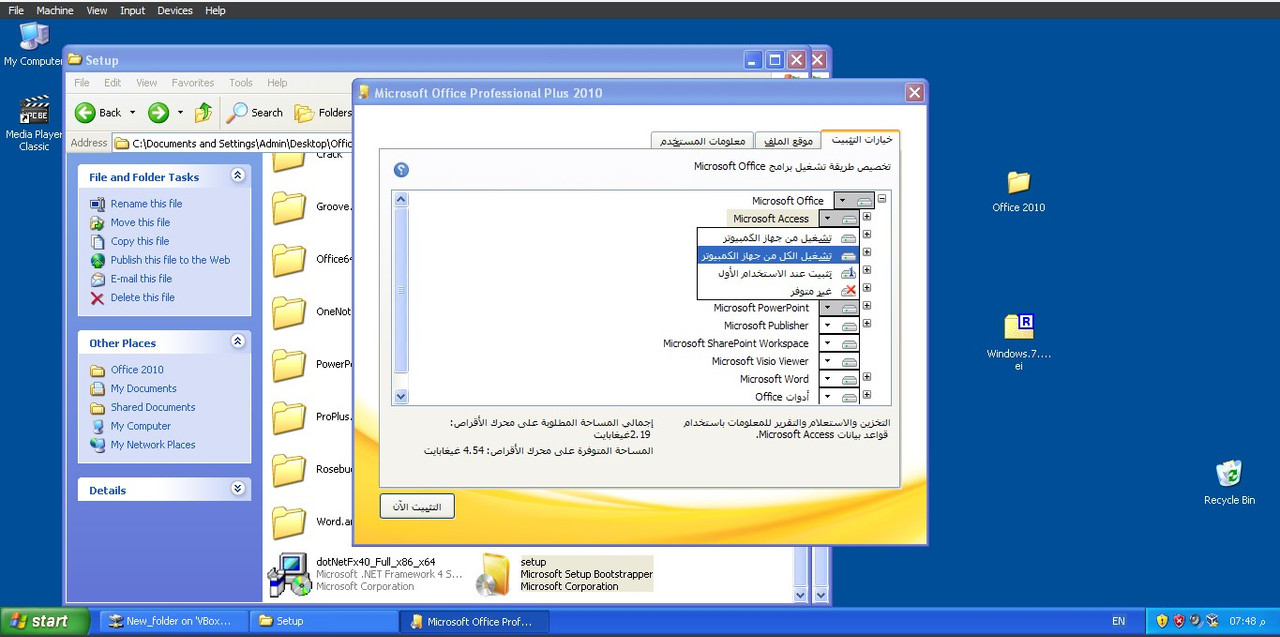Choose 'تشغيل من جهاز الكمبيوتر' option in popup menu
The image size is (1280, 637).
click(x=778, y=238)
